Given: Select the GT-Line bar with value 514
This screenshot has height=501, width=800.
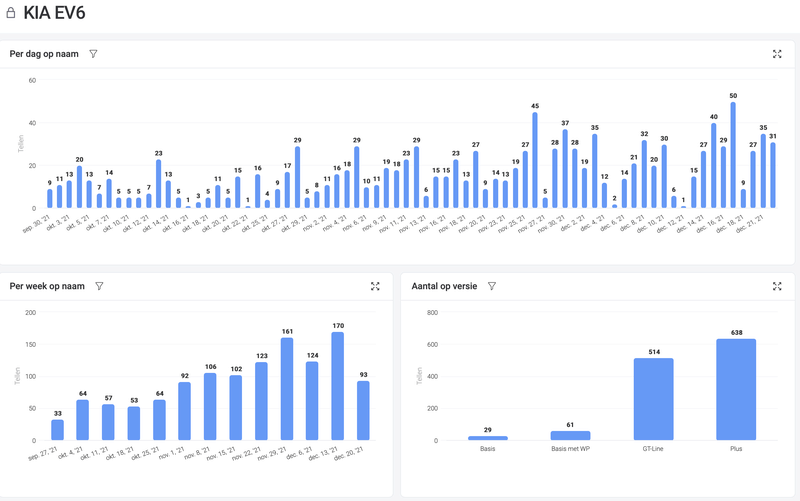Looking at the screenshot, I should pyautogui.click(x=654, y=399).
